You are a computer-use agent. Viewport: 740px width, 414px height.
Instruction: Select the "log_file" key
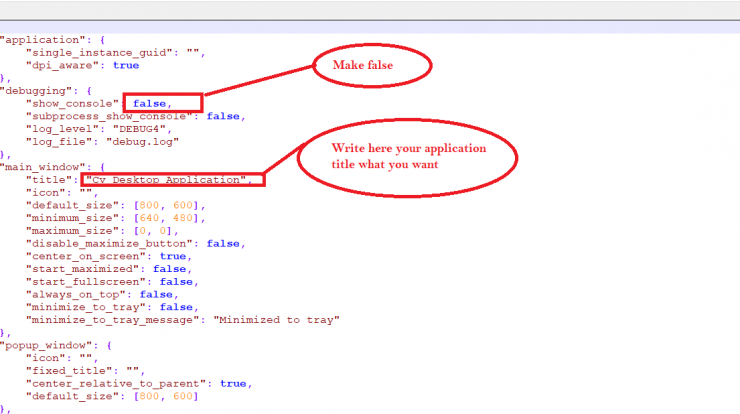point(59,142)
